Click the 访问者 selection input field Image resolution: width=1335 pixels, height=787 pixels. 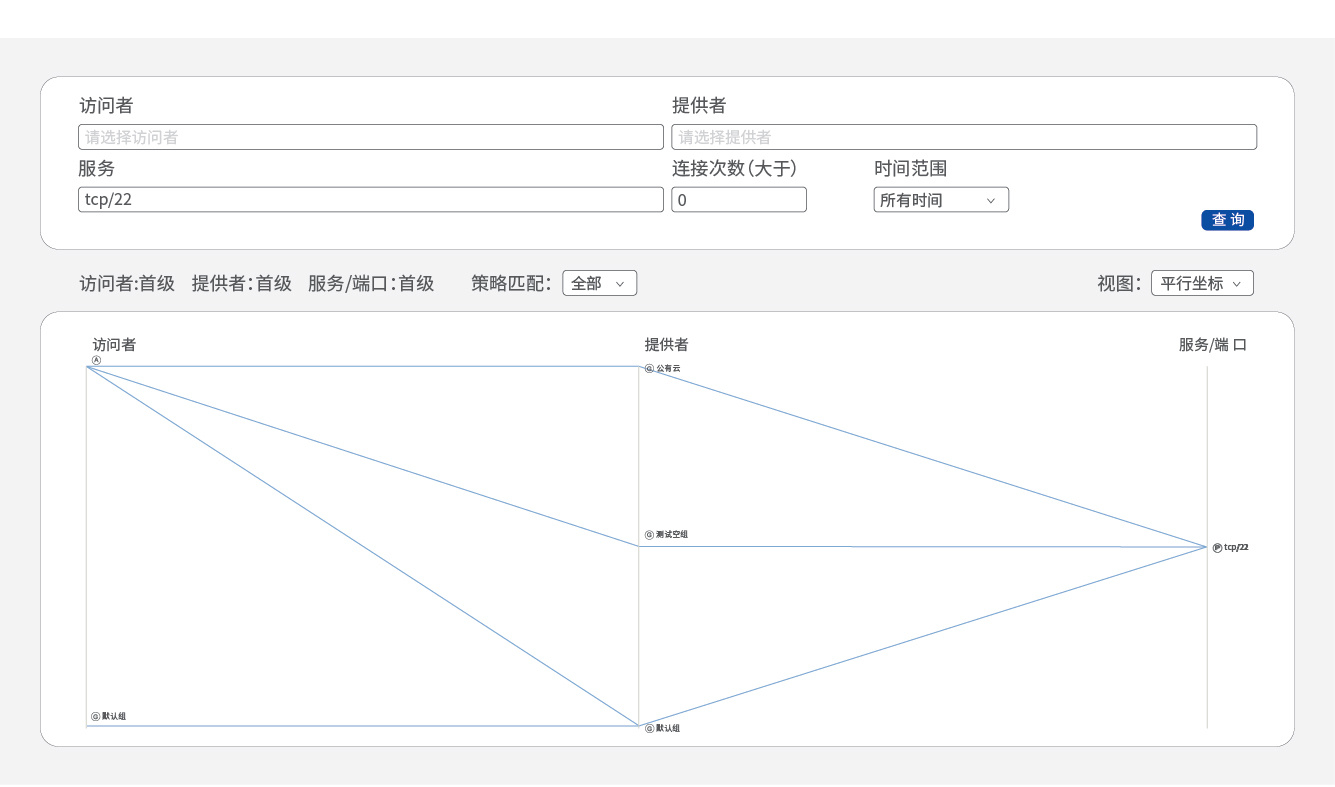pos(371,137)
